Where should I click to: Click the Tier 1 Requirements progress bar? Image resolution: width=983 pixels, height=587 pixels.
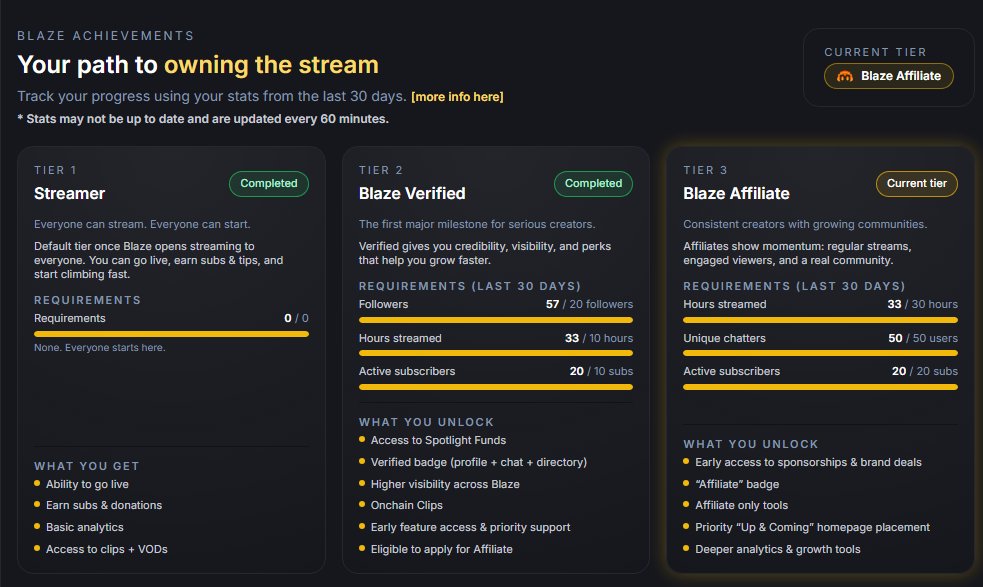pos(171,334)
